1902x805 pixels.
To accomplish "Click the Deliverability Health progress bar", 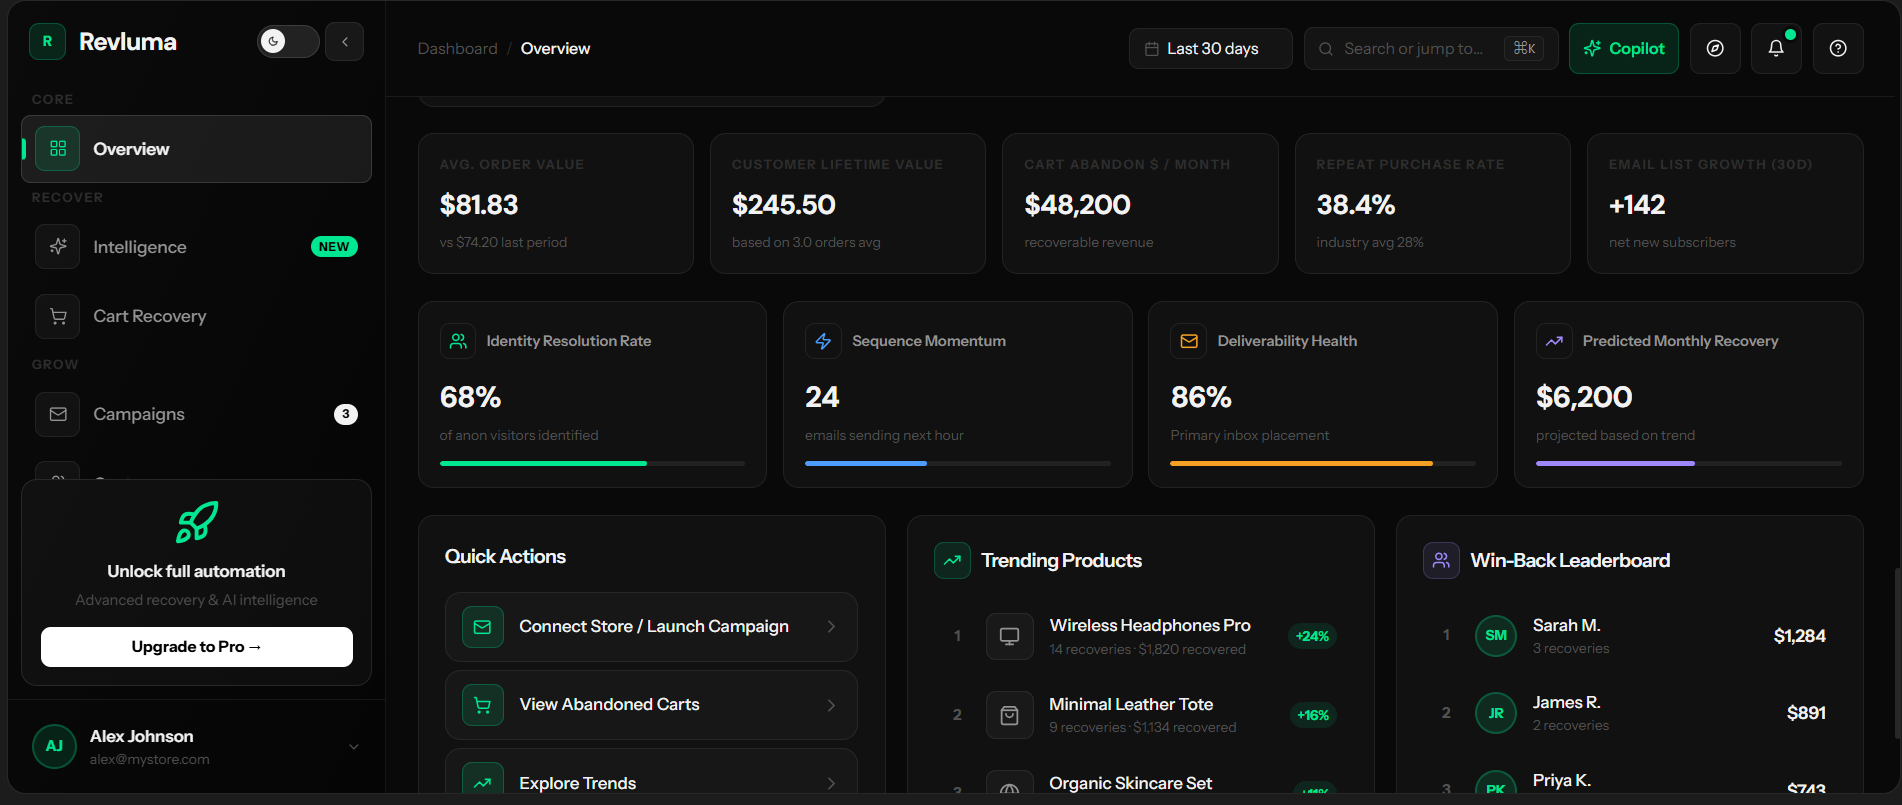I will click(1323, 463).
